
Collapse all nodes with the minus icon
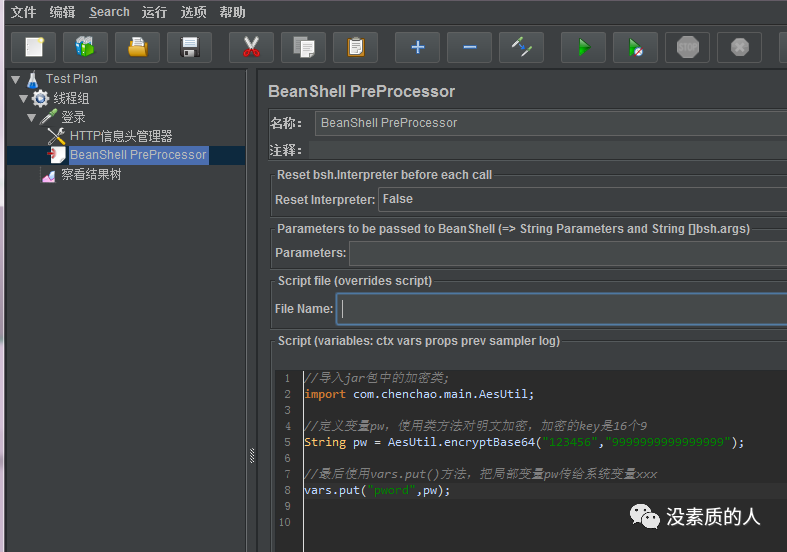point(469,48)
